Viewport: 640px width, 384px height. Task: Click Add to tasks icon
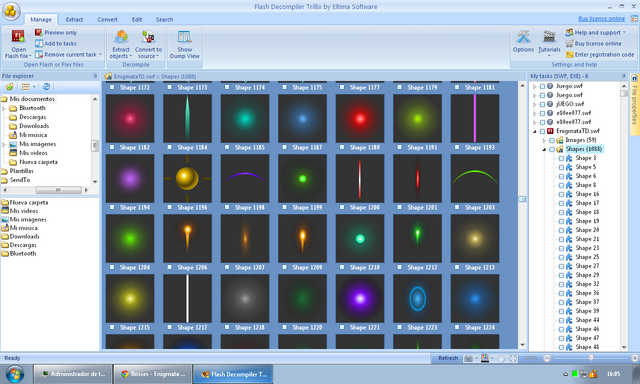click(x=38, y=43)
